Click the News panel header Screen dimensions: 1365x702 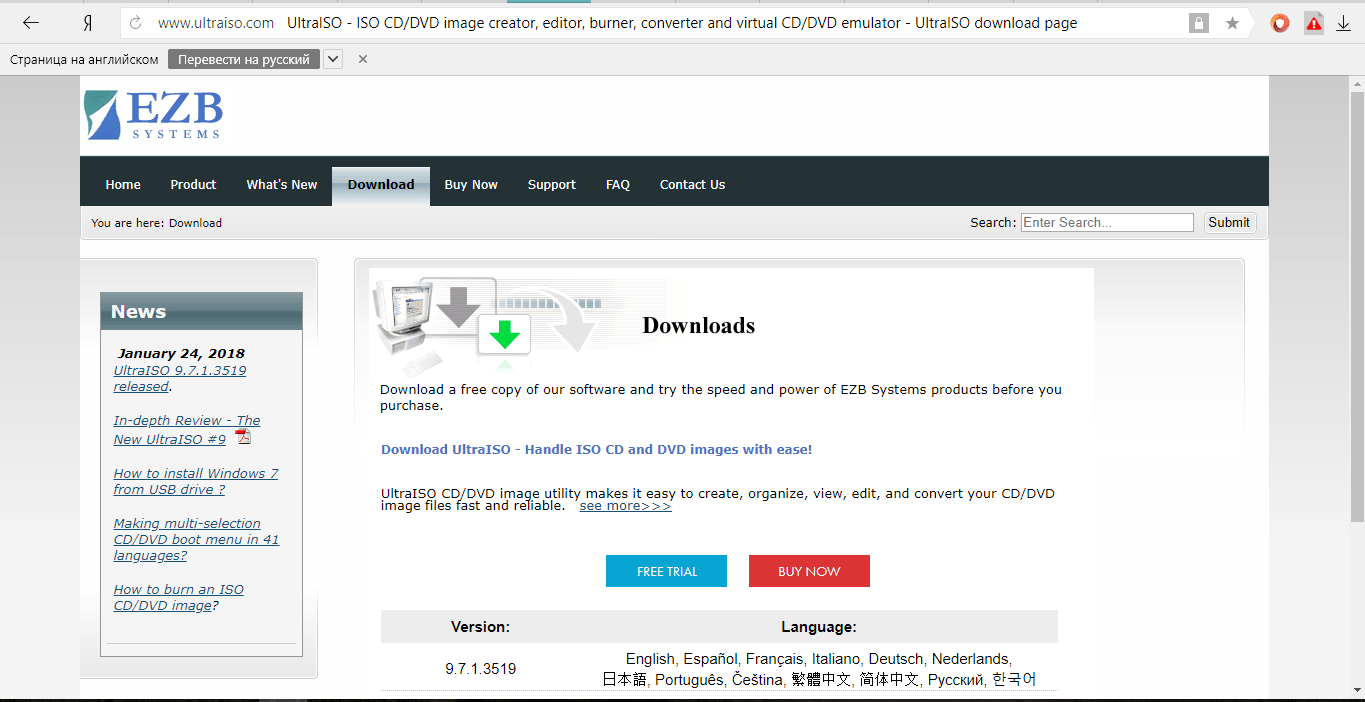click(x=201, y=311)
